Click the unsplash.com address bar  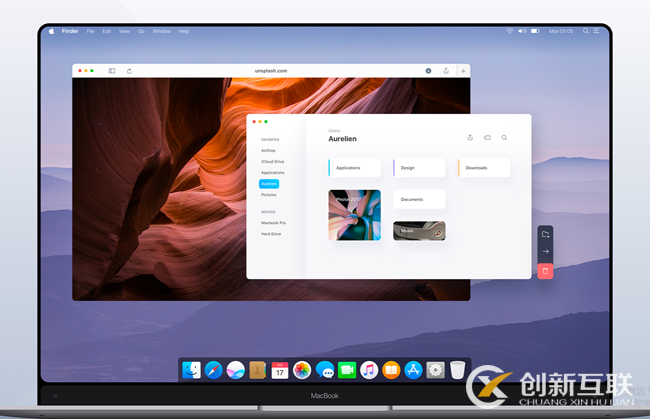click(270, 71)
